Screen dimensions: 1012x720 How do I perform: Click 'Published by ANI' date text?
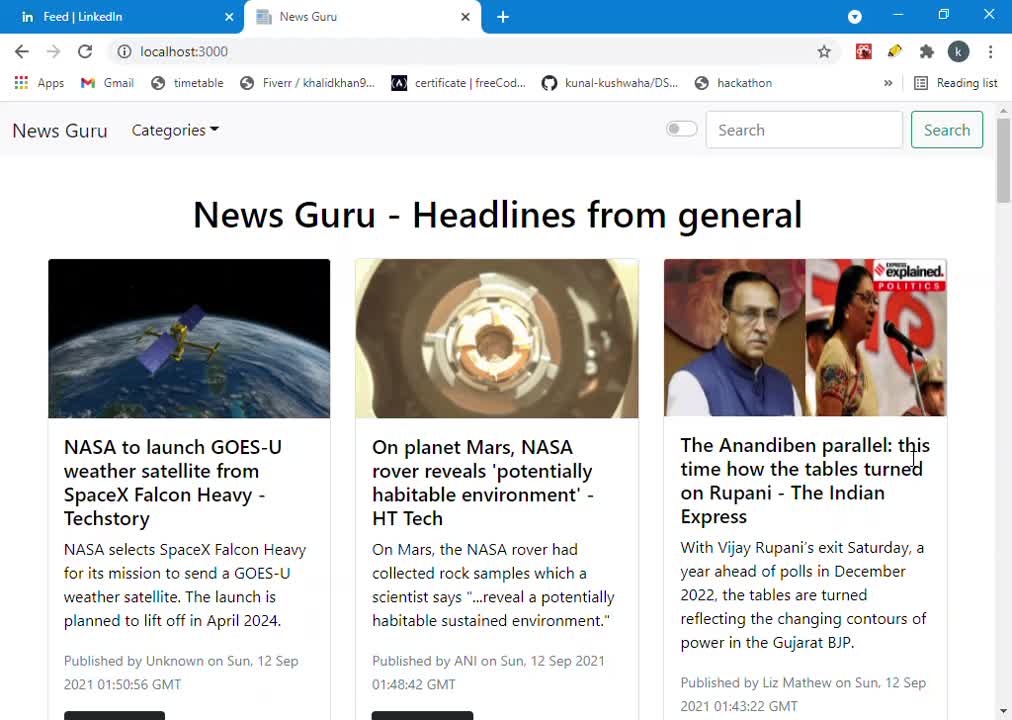click(x=489, y=672)
